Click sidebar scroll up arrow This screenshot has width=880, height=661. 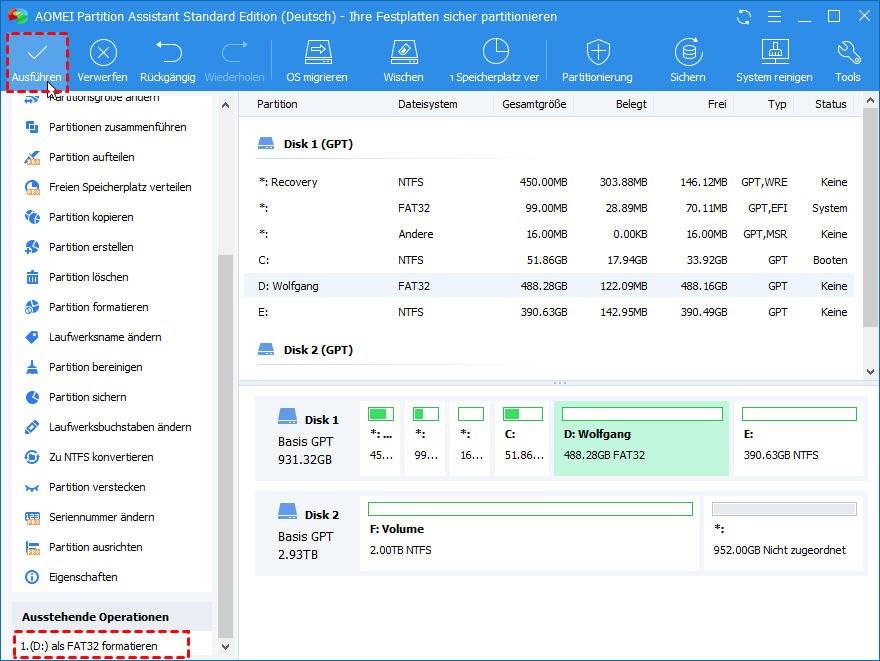click(x=226, y=105)
